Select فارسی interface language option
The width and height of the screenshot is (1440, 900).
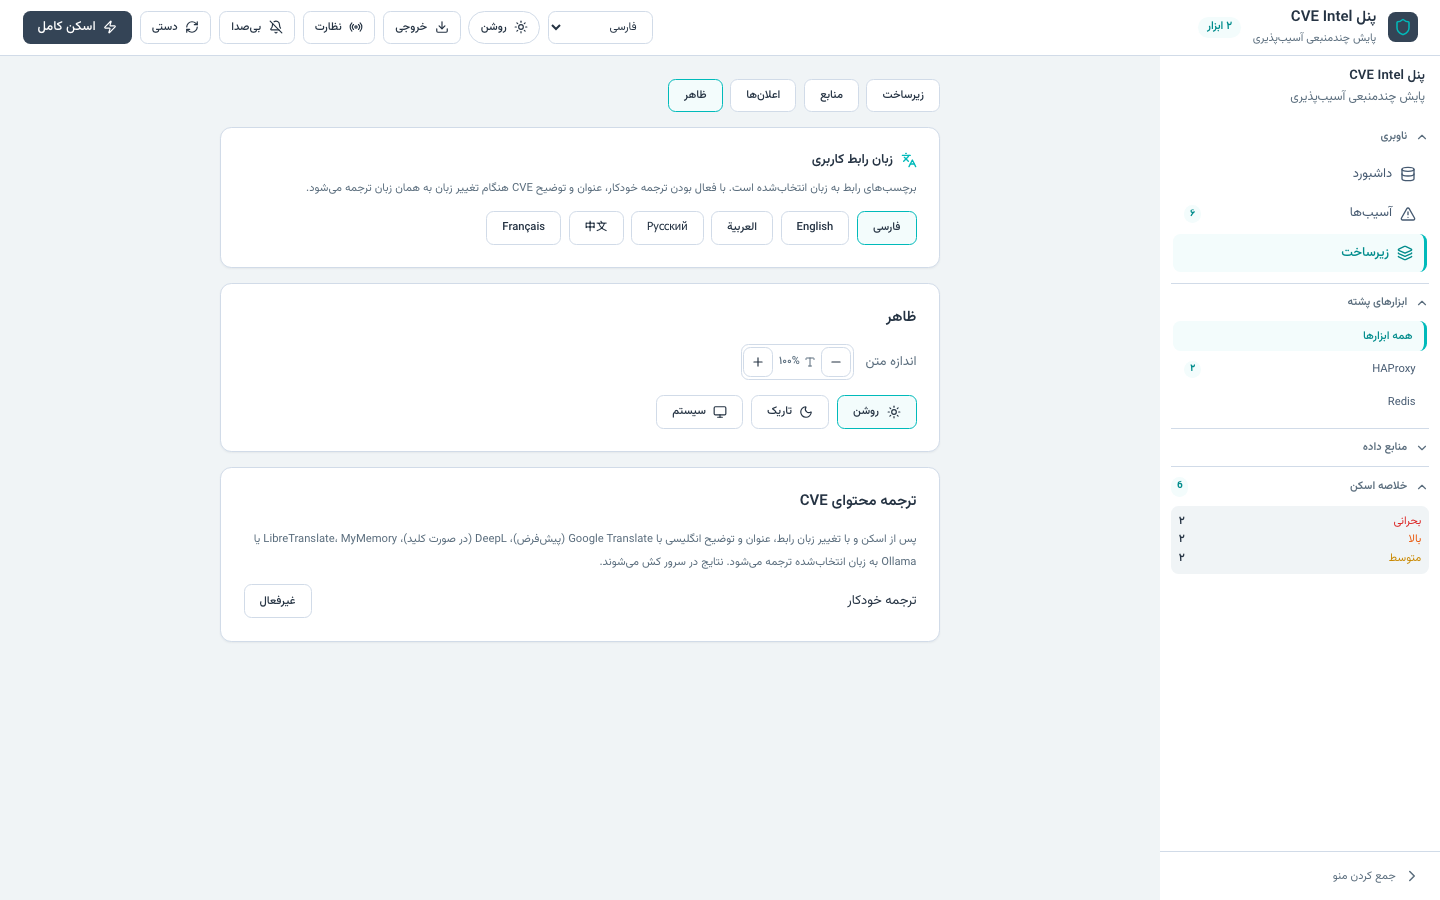click(x=887, y=228)
